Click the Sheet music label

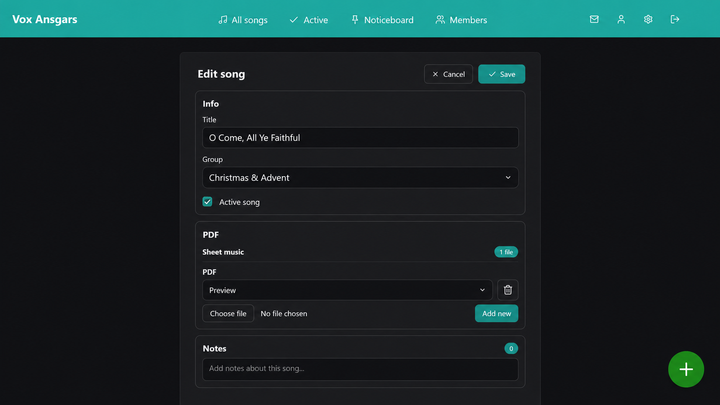pyautogui.click(x=223, y=252)
